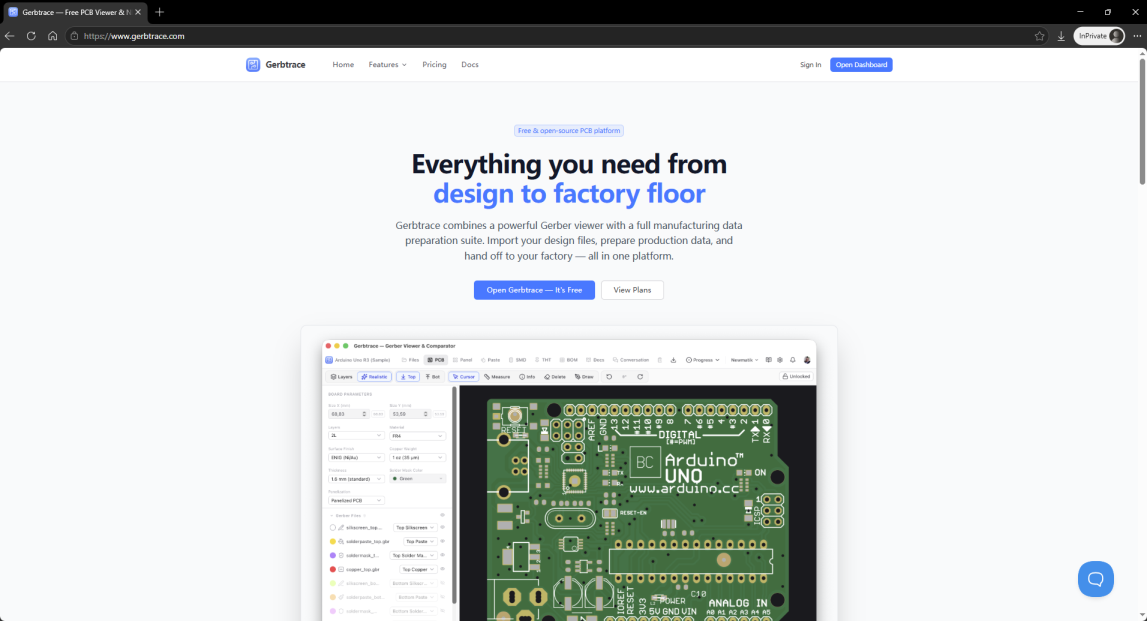Click the InPrivate profile indicator

[x=1099, y=36]
